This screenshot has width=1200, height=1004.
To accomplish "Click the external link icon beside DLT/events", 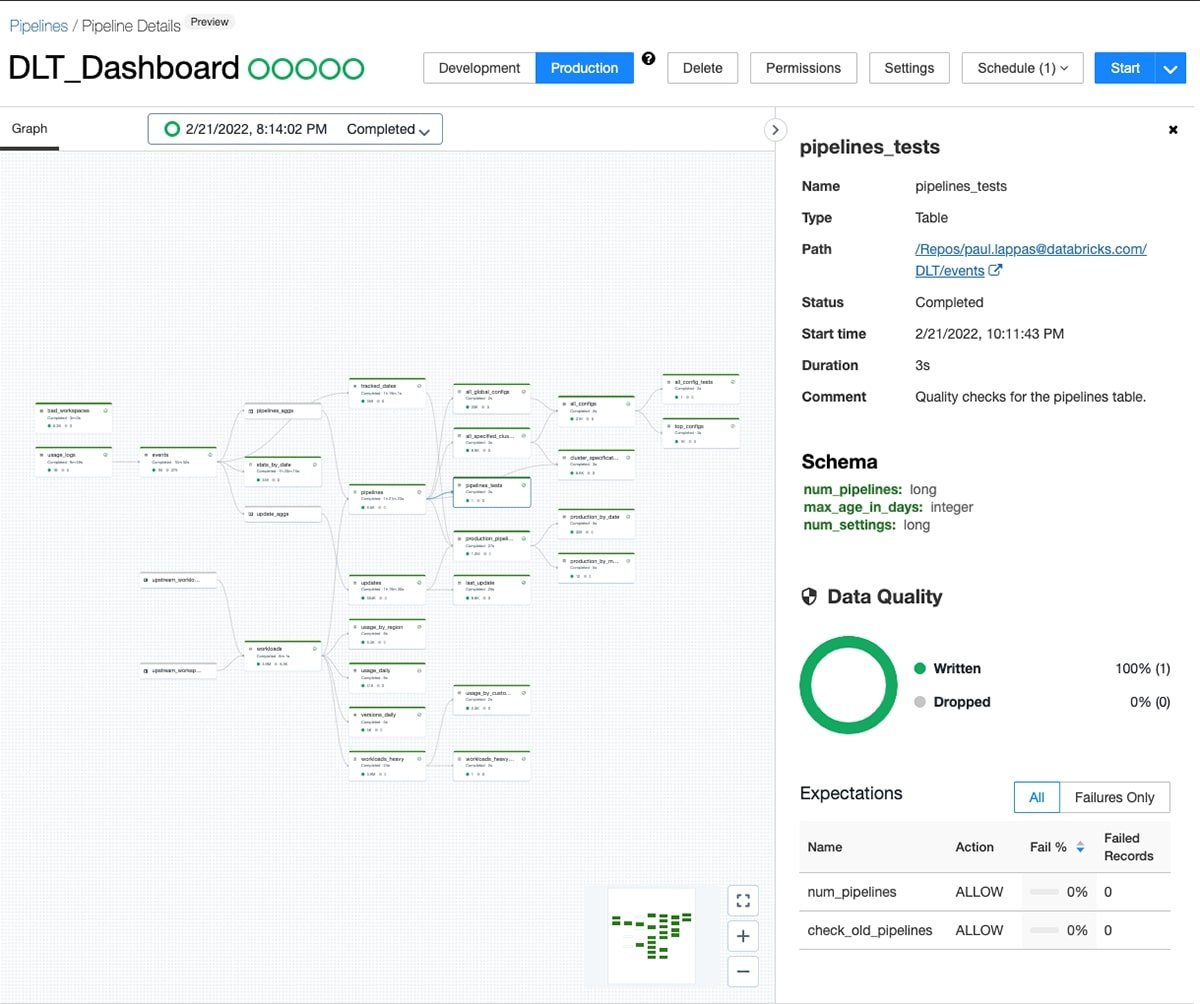I will click(x=995, y=270).
